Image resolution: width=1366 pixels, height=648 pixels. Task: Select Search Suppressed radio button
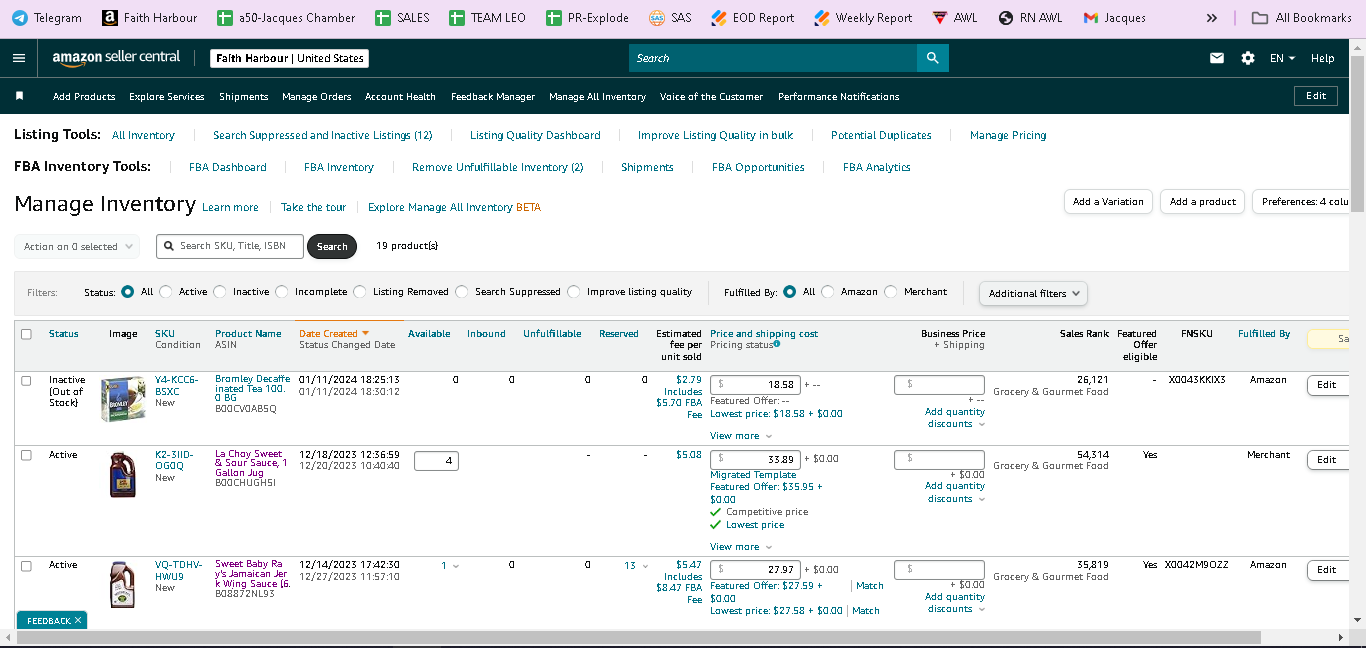coord(461,292)
